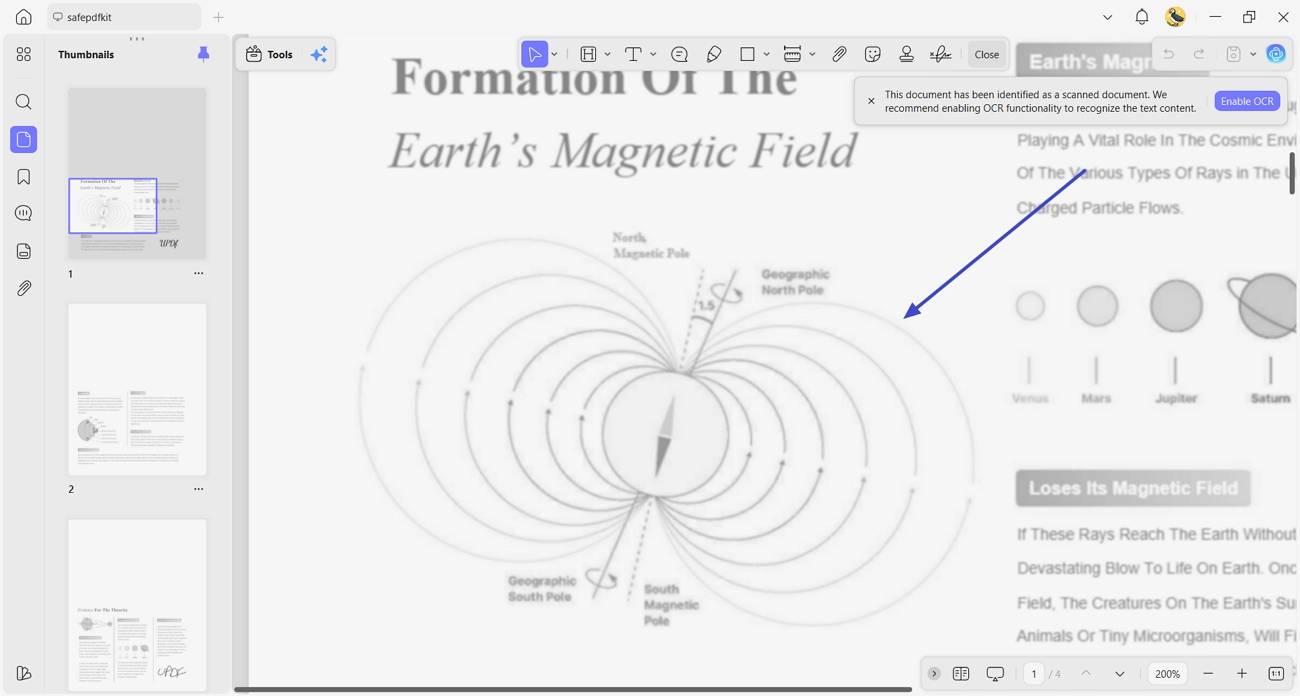Select the cursor pointer tool

[x=535, y=54]
